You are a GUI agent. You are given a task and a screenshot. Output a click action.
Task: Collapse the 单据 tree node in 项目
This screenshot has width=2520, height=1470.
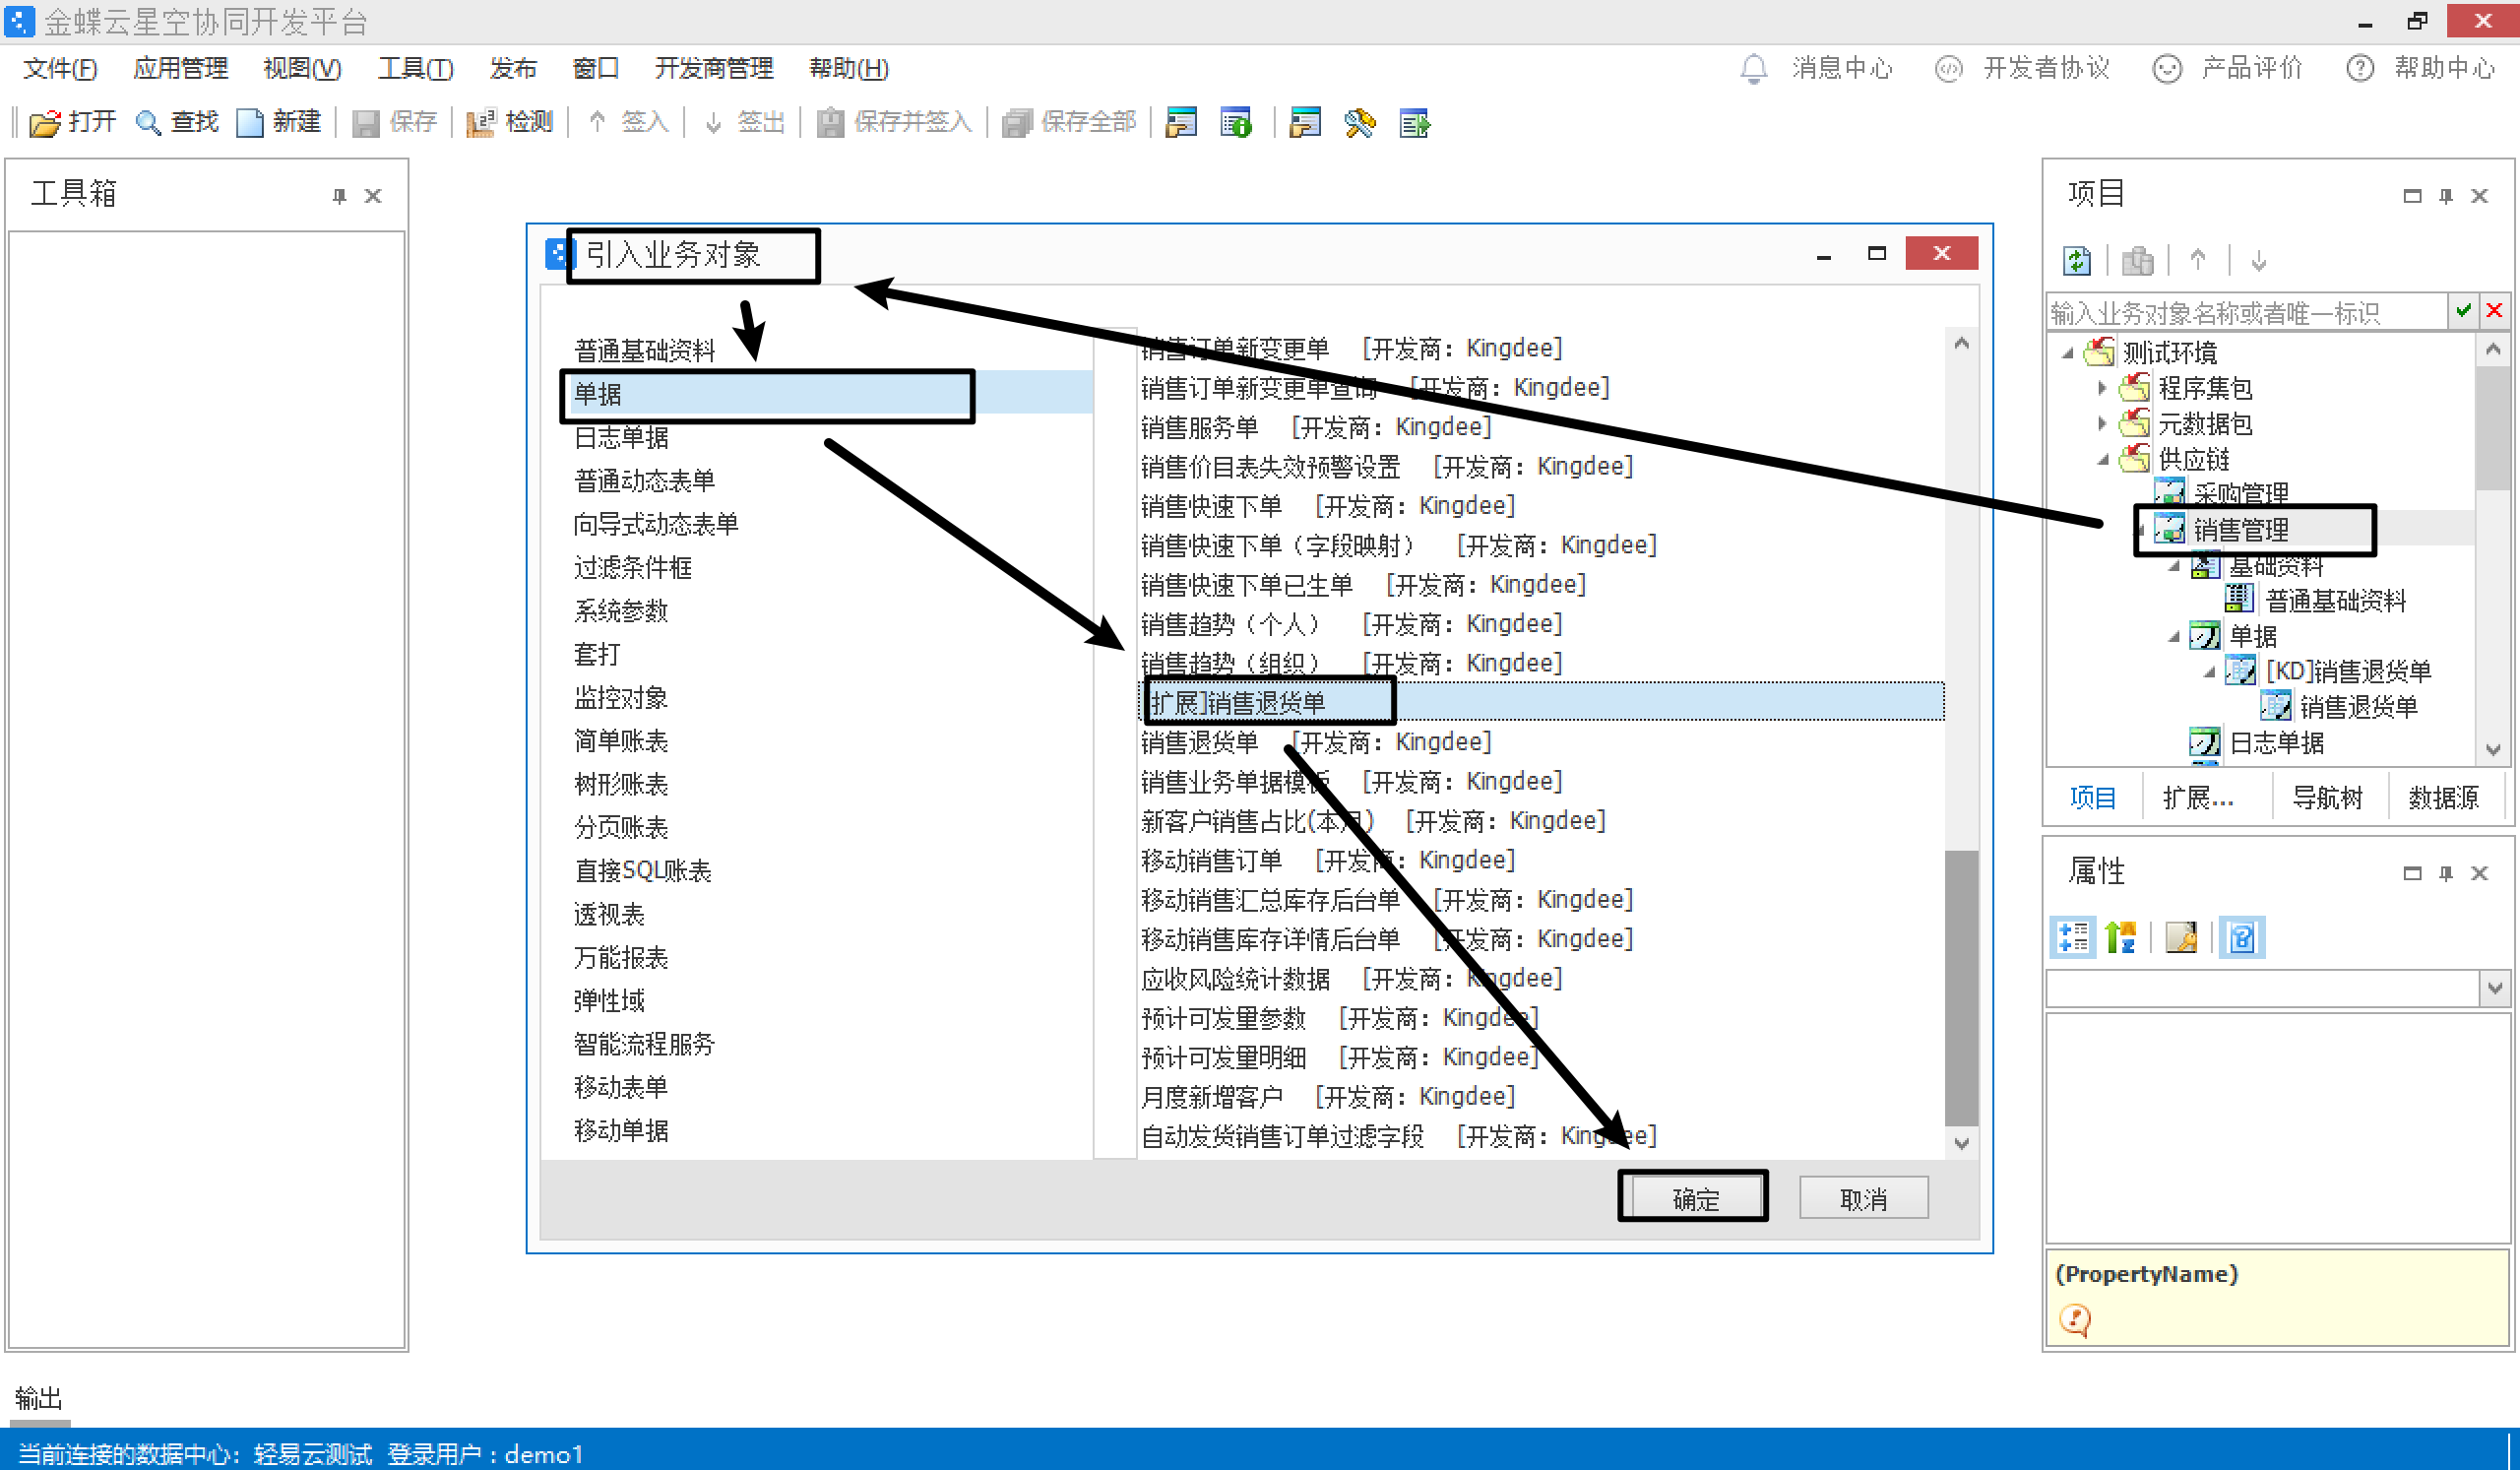pyautogui.click(x=2173, y=637)
